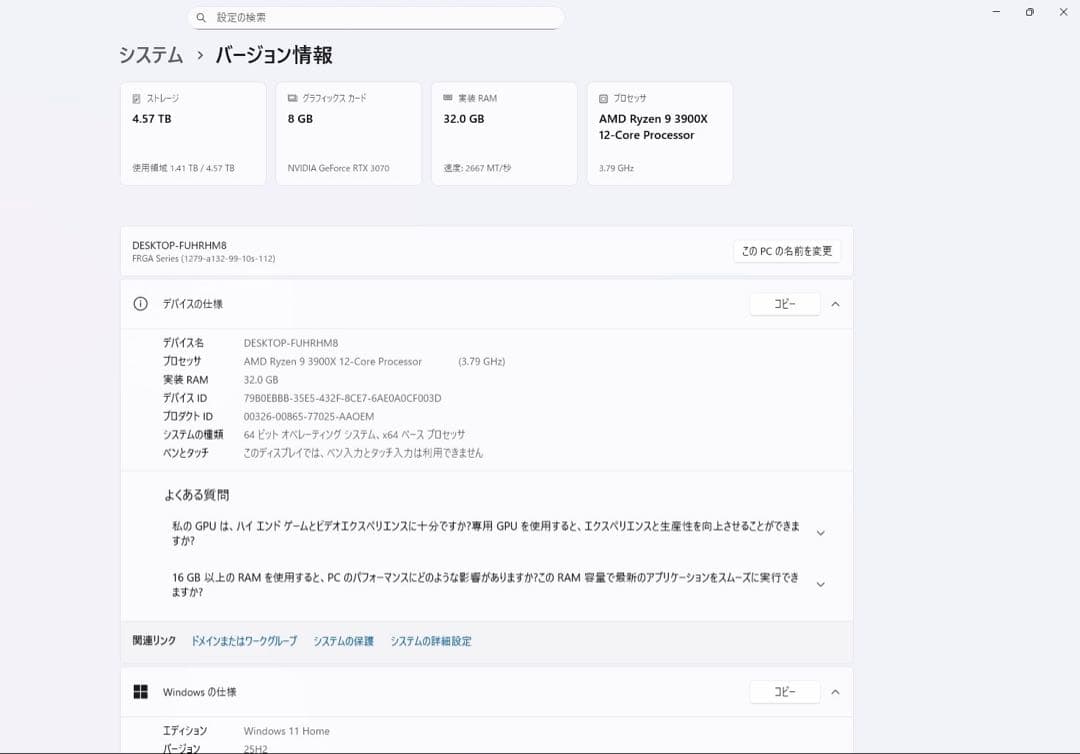Copy the デバイスの仕様 details
Viewport: 1080px width, 754px height.
[784, 303]
